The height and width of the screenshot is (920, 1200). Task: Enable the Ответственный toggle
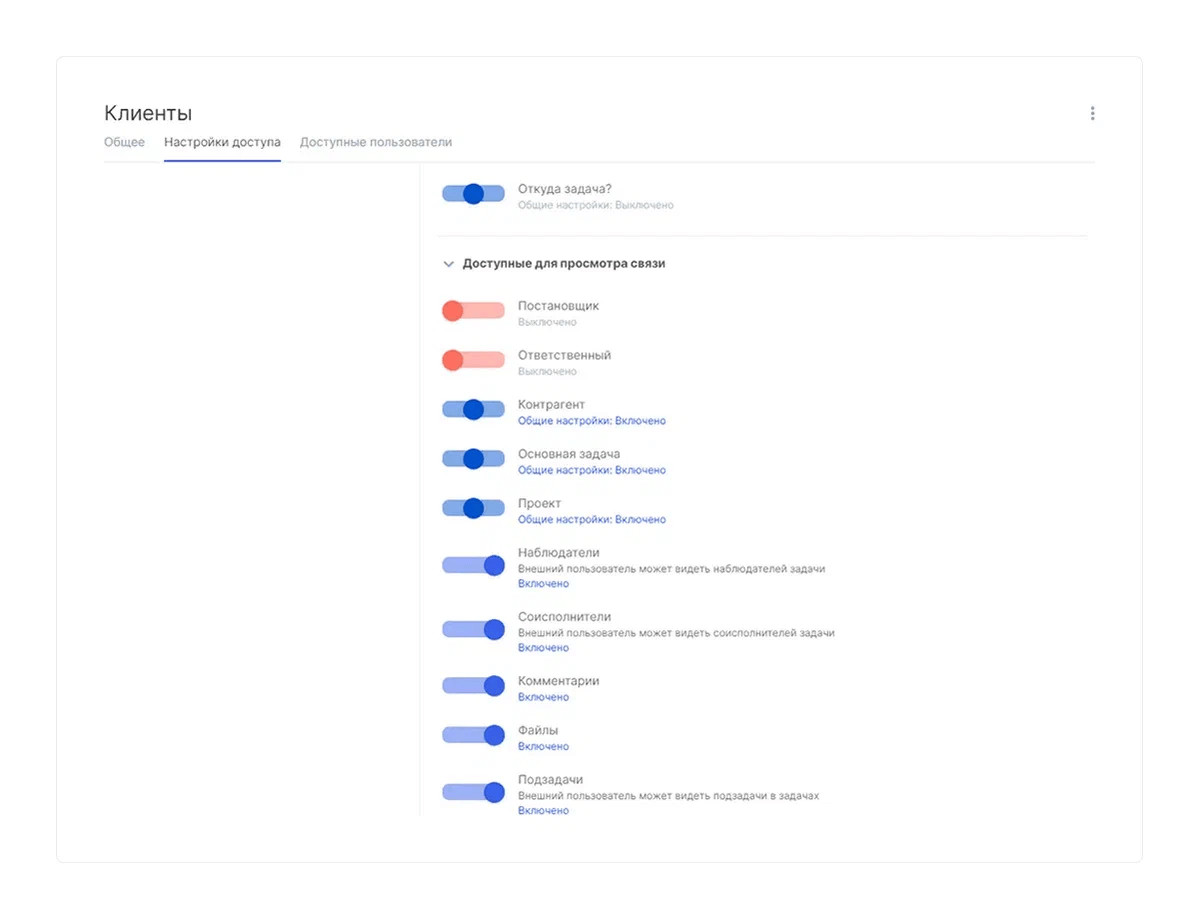click(x=473, y=360)
